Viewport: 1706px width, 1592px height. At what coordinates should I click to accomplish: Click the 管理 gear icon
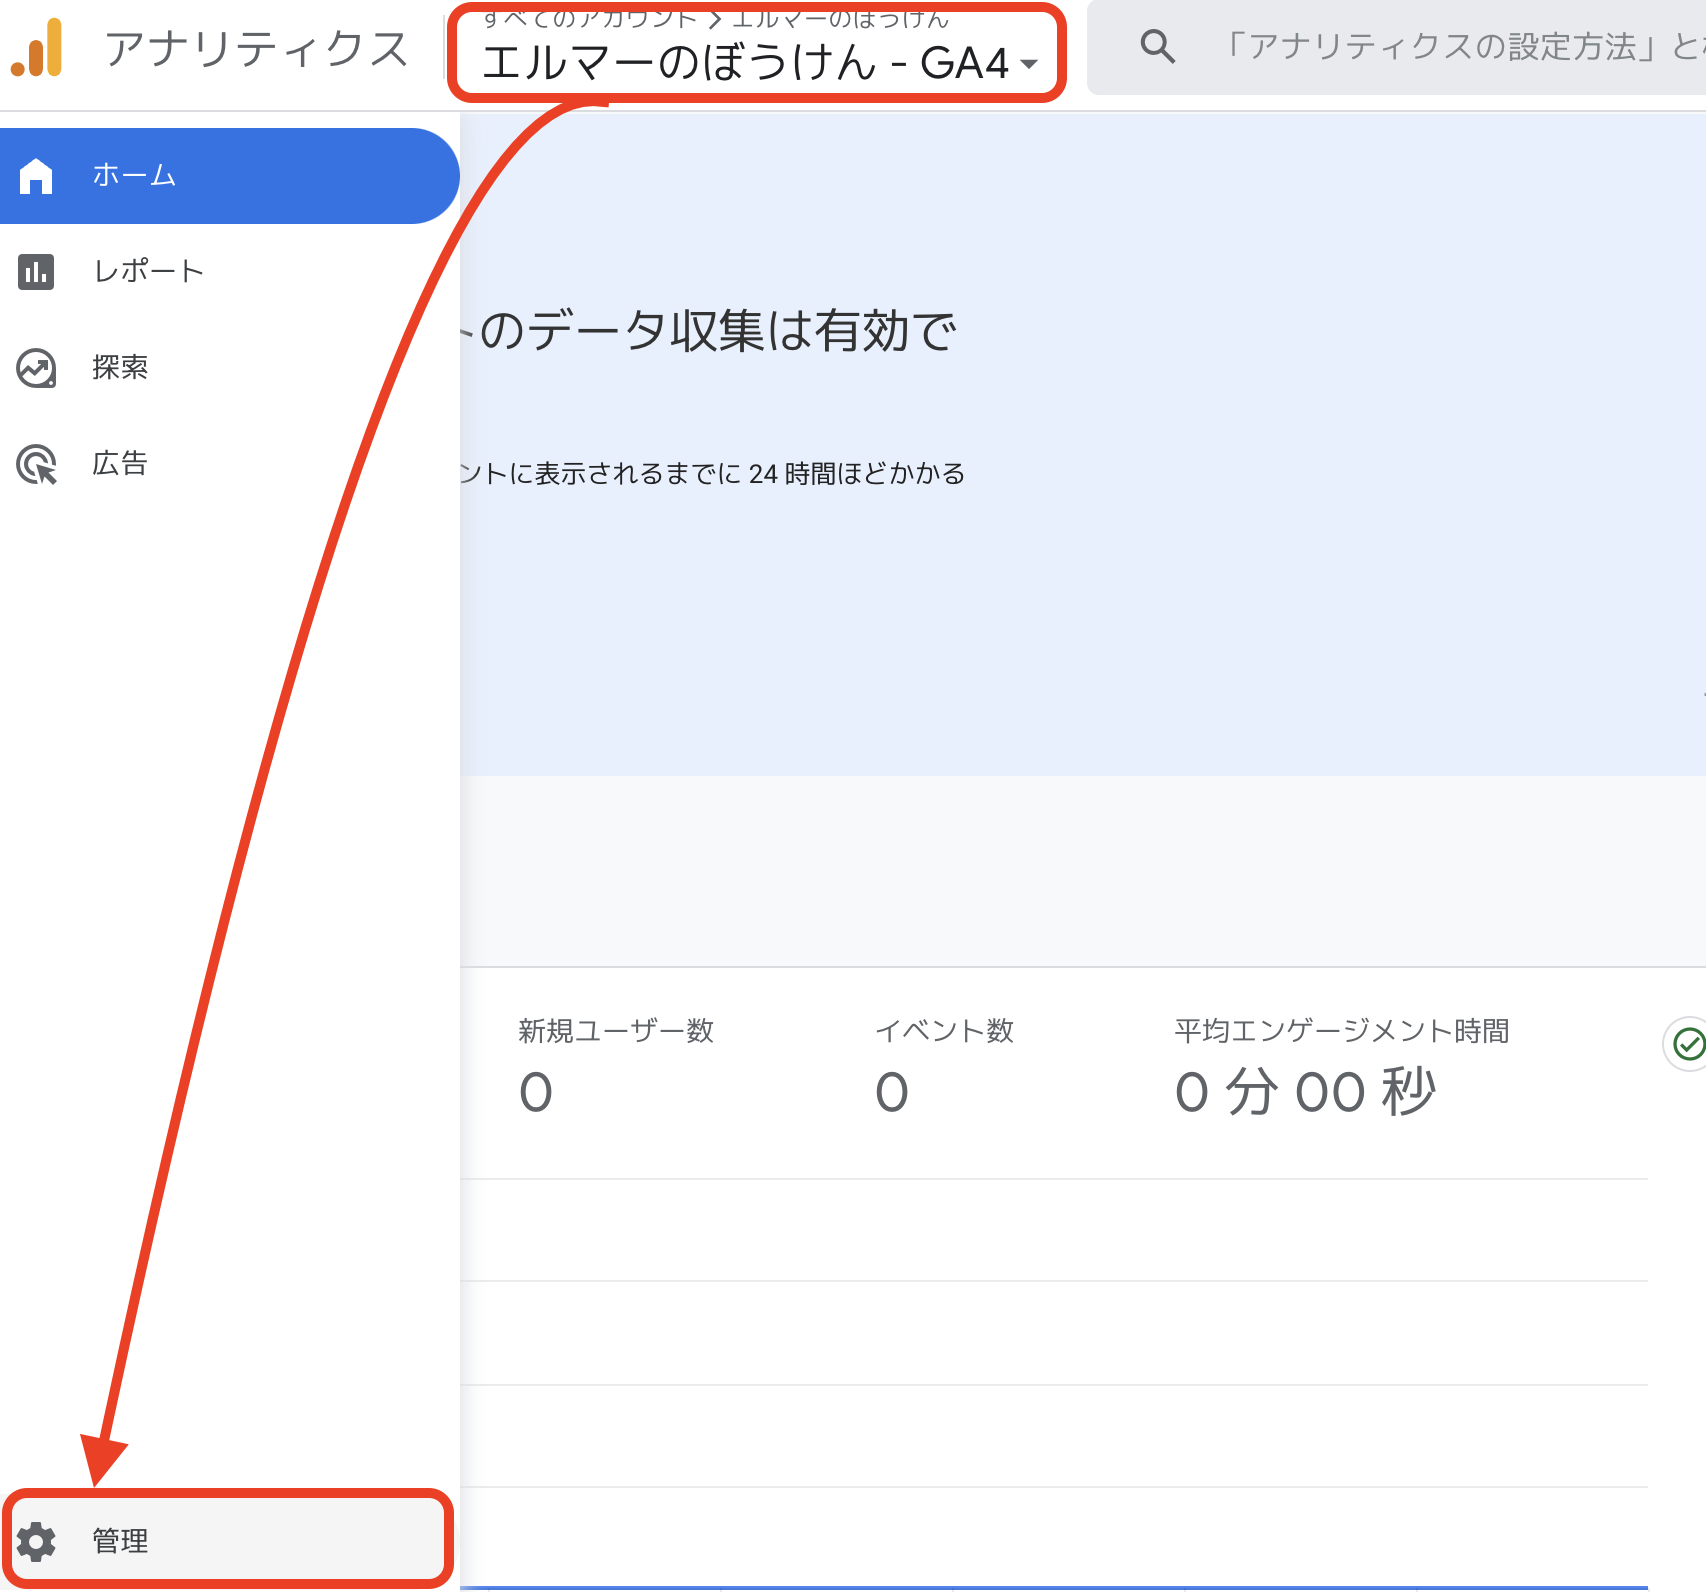tap(37, 1541)
